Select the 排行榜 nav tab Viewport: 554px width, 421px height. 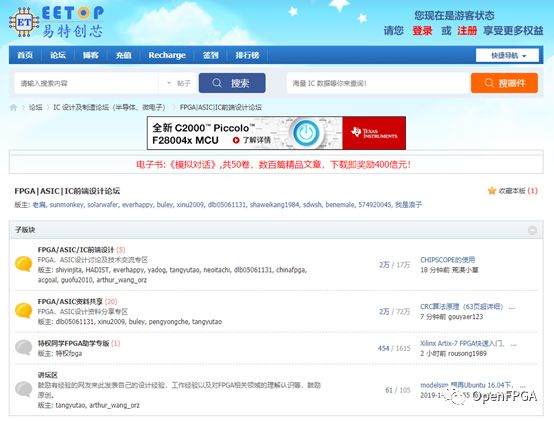(x=247, y=55)
